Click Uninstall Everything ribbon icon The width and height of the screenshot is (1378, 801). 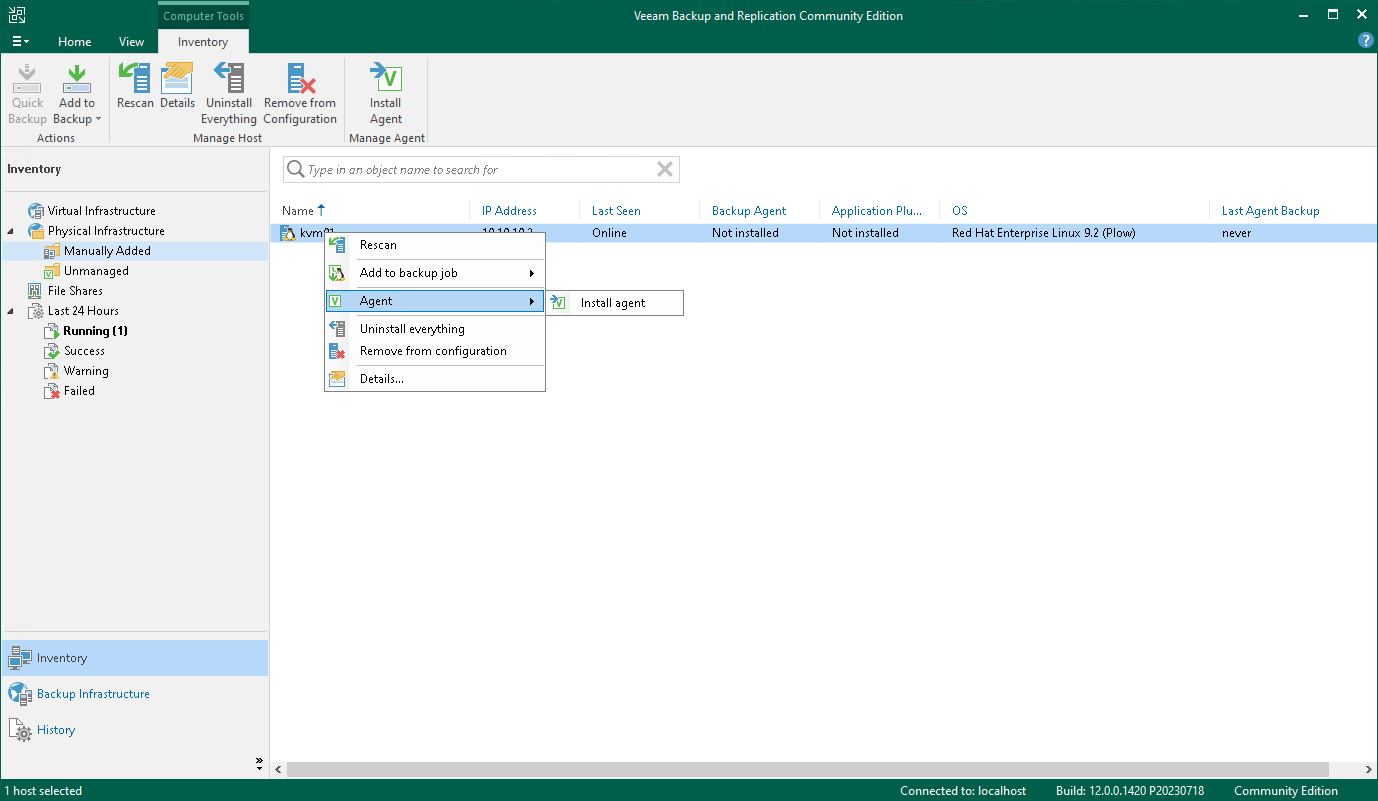229,94
